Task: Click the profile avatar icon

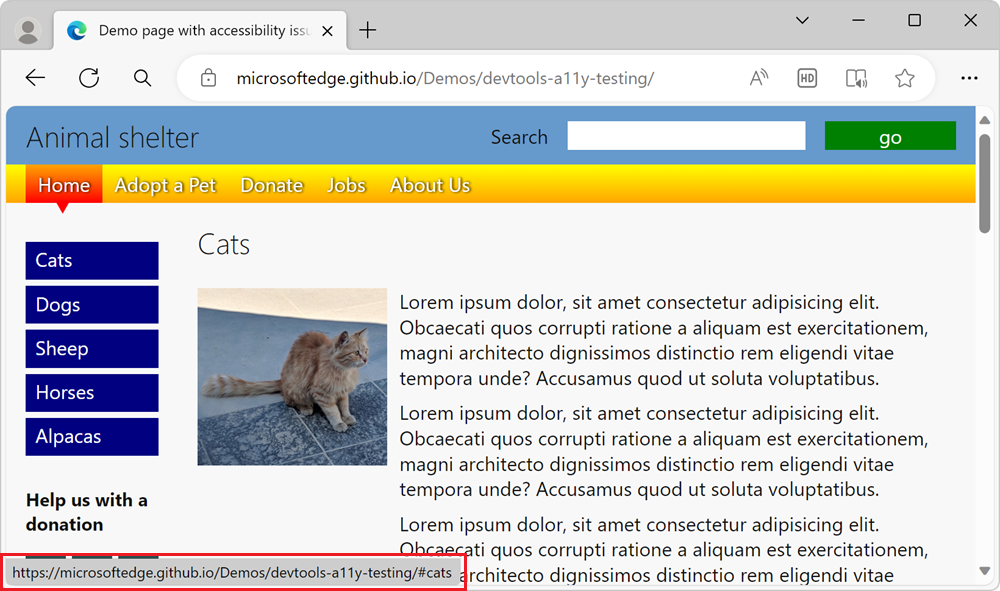Action: coord(27,31)
